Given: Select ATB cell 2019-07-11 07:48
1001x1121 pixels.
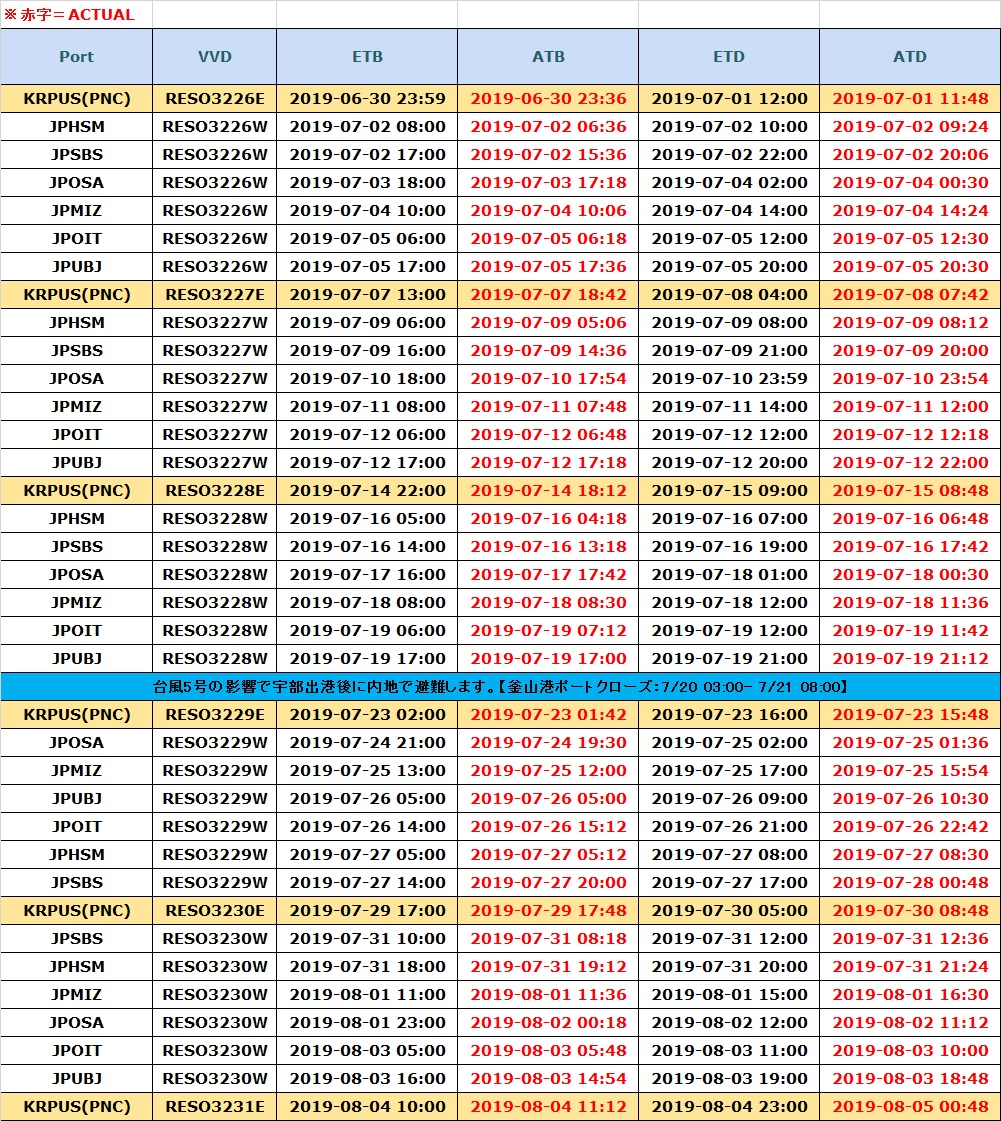Looking at the screenshot, I should click(548, 406).
